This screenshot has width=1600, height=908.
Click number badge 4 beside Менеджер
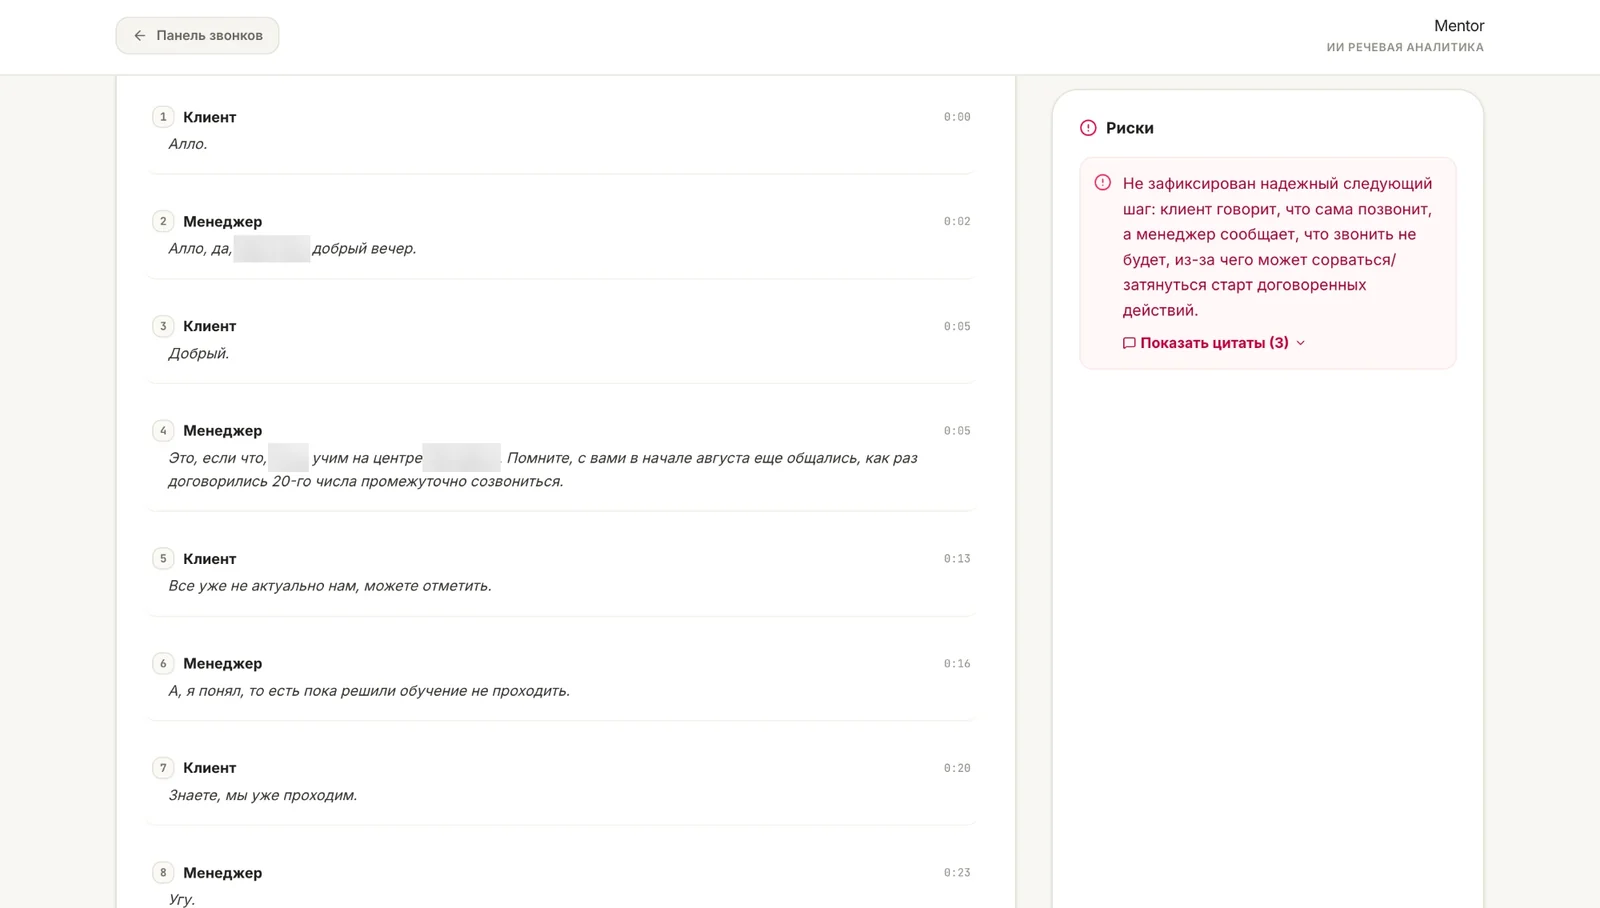coord(163,431)
